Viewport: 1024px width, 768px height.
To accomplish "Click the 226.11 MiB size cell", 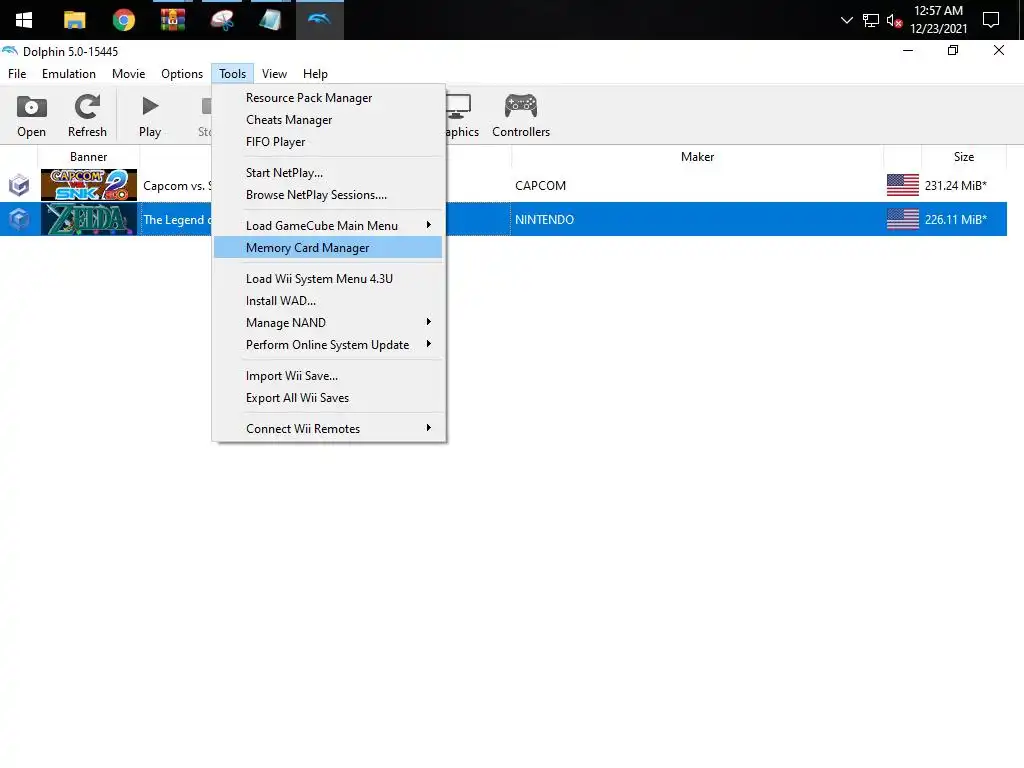I will click(955, 219).
